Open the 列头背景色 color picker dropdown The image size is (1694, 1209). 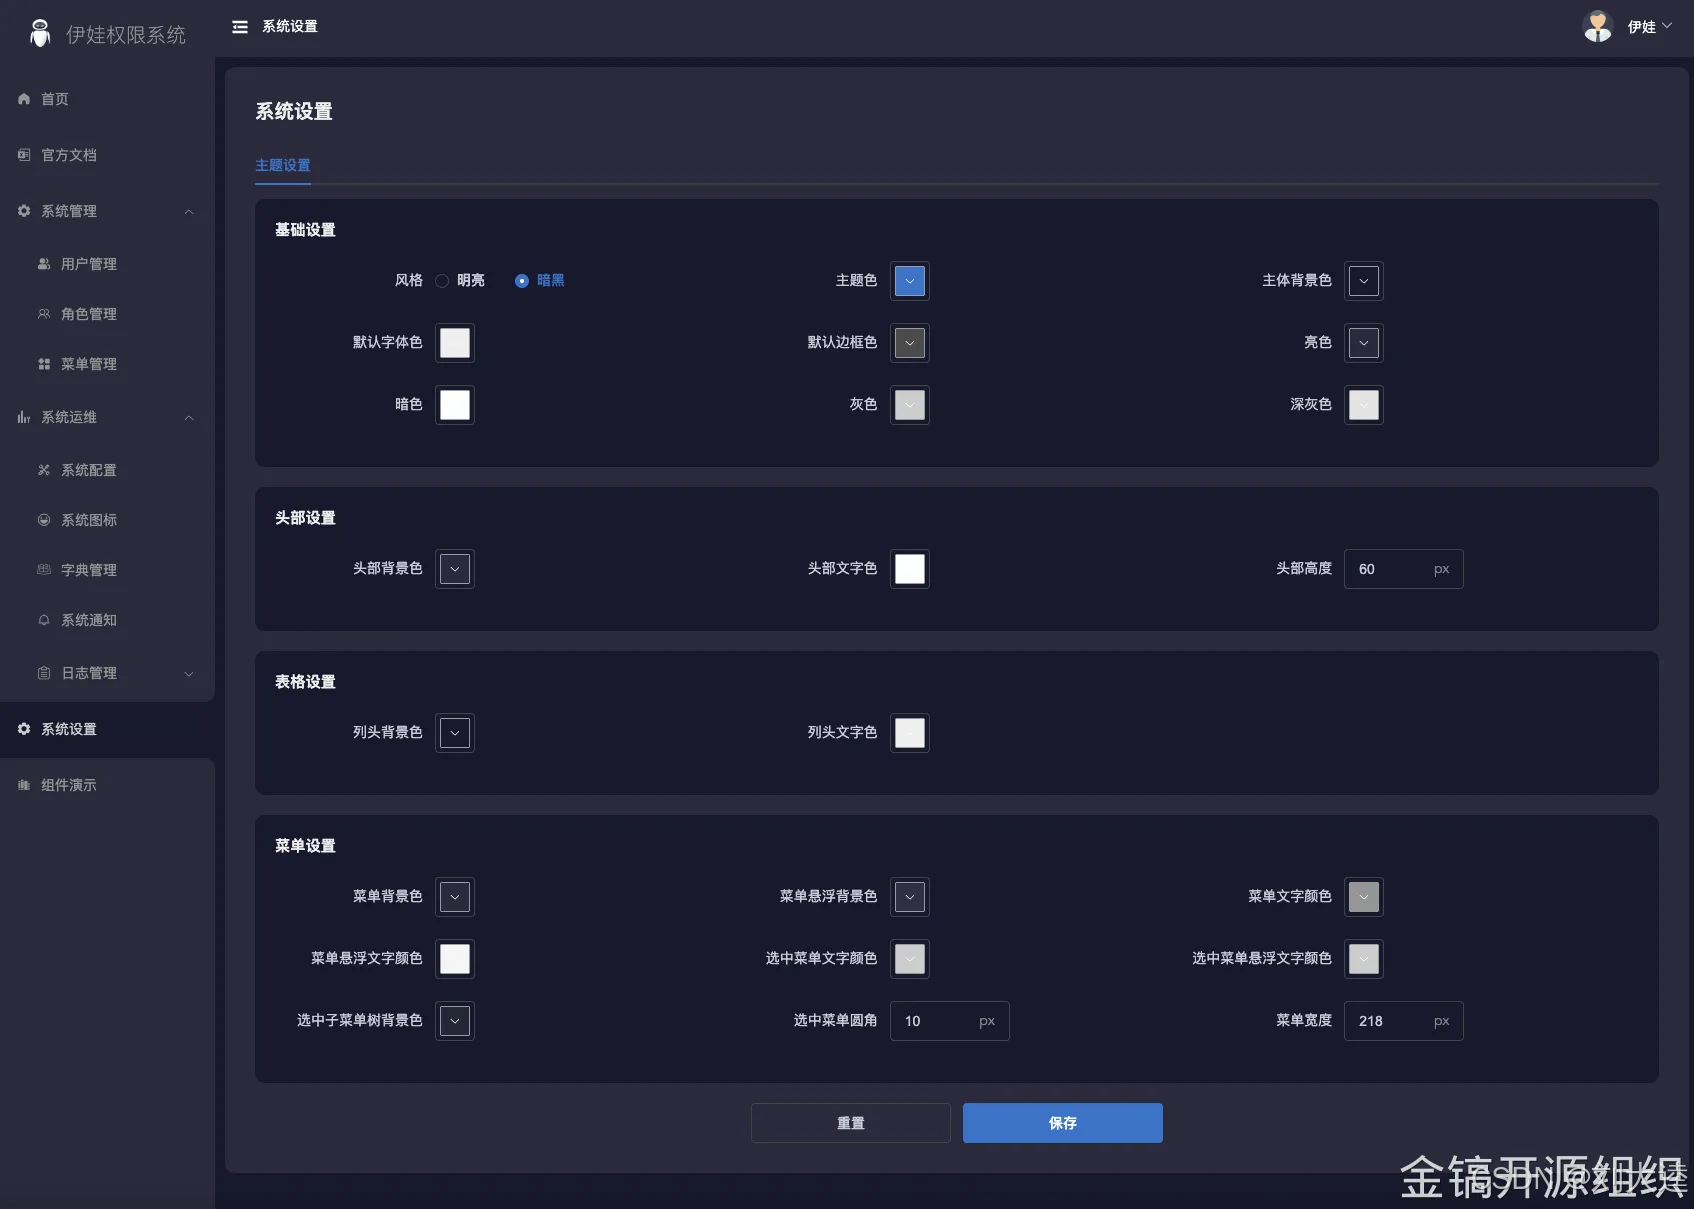click(455, 733)
